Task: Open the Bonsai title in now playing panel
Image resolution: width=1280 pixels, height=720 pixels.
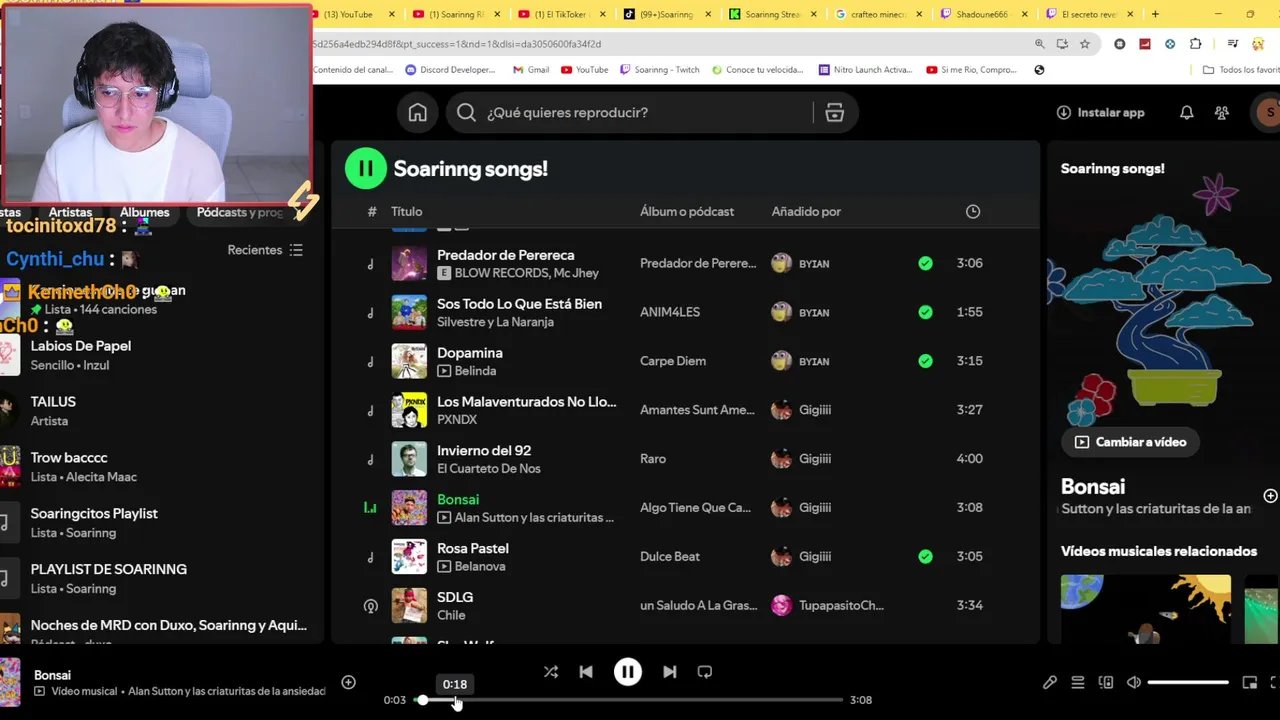Action: [1093, 487]
